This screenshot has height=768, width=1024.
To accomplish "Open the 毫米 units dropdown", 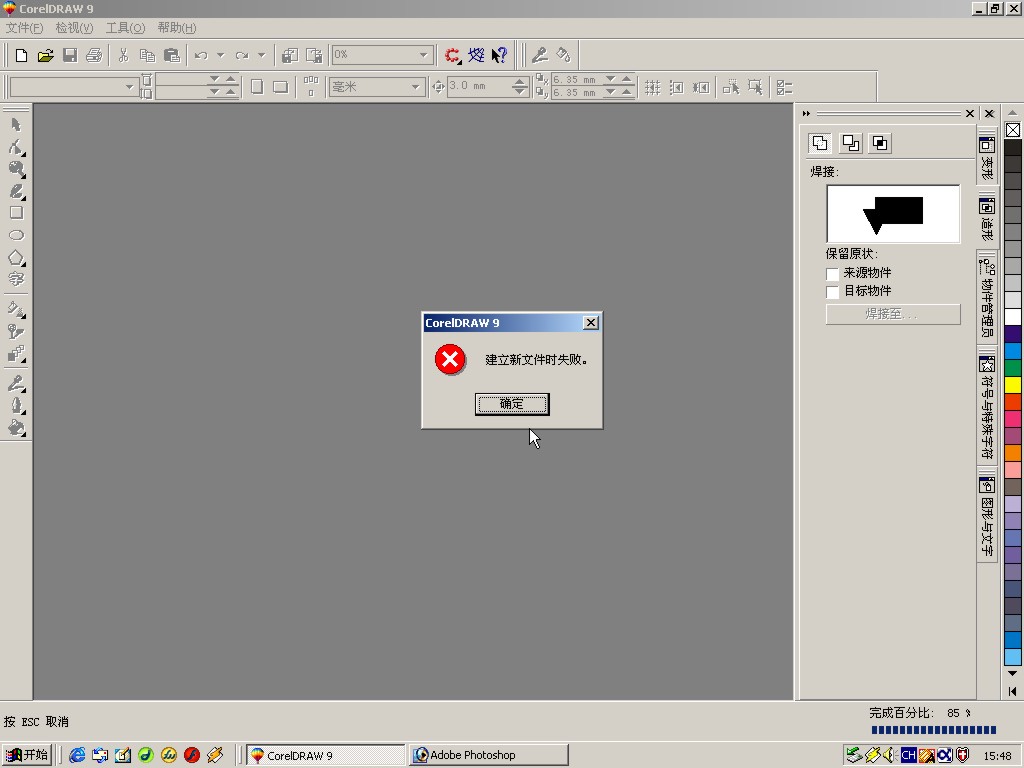I will (x=415, y=87).
